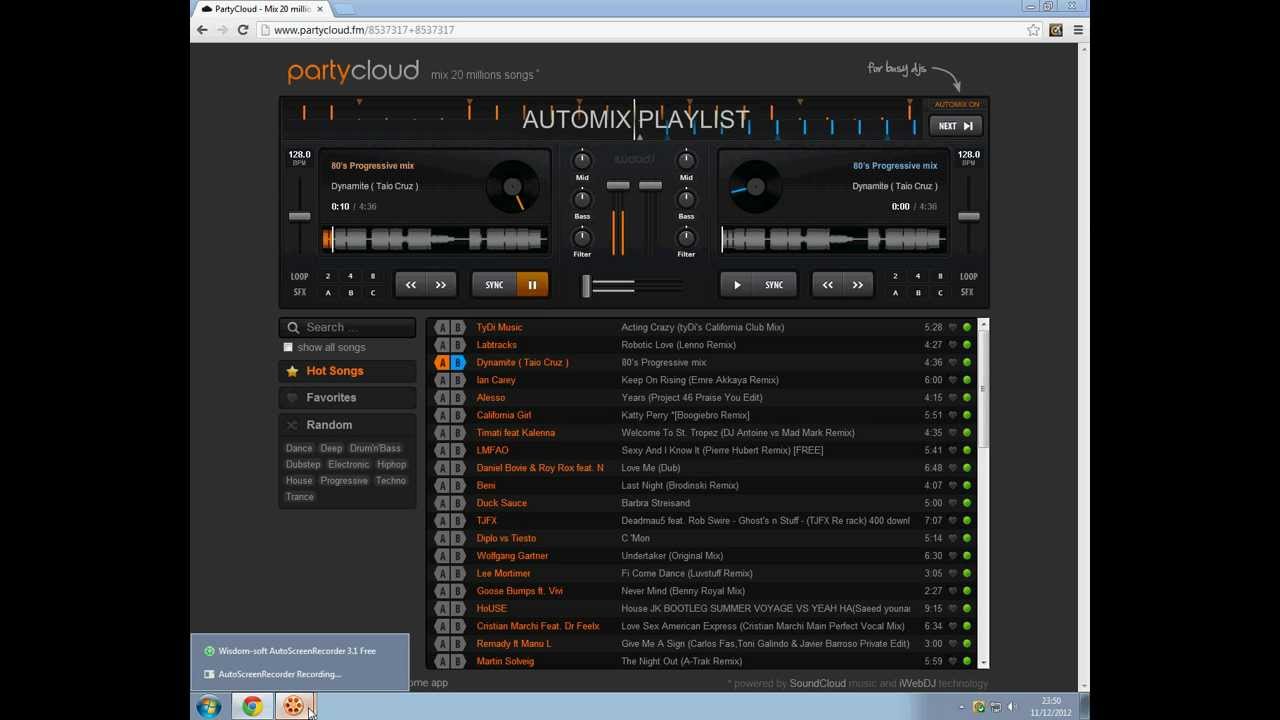Set left deck loop to 2 beats
Screen dimensions: 1280x720
click(x=327, y=276)
